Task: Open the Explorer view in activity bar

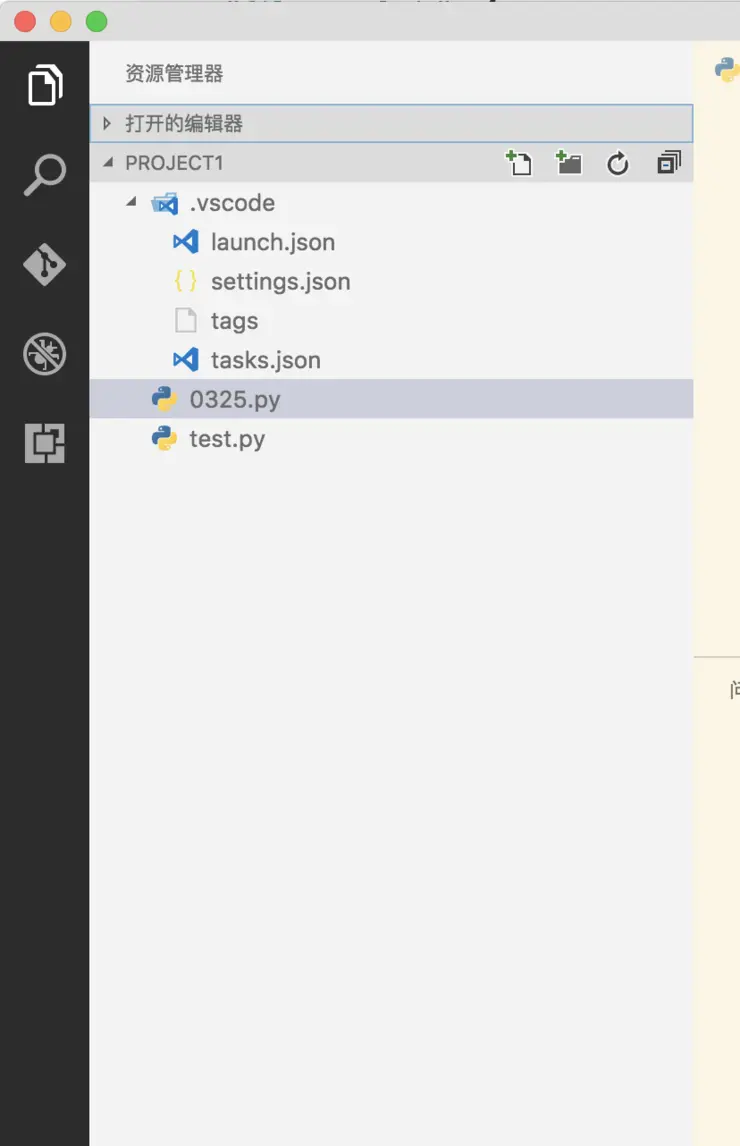Action: point(45,85)
